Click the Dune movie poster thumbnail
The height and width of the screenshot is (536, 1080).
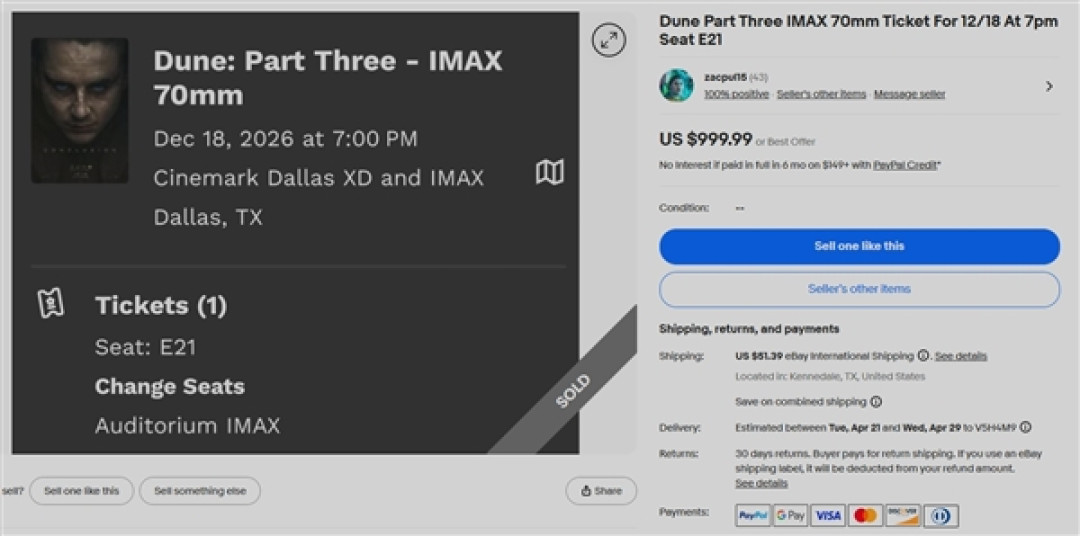[79, 110]
